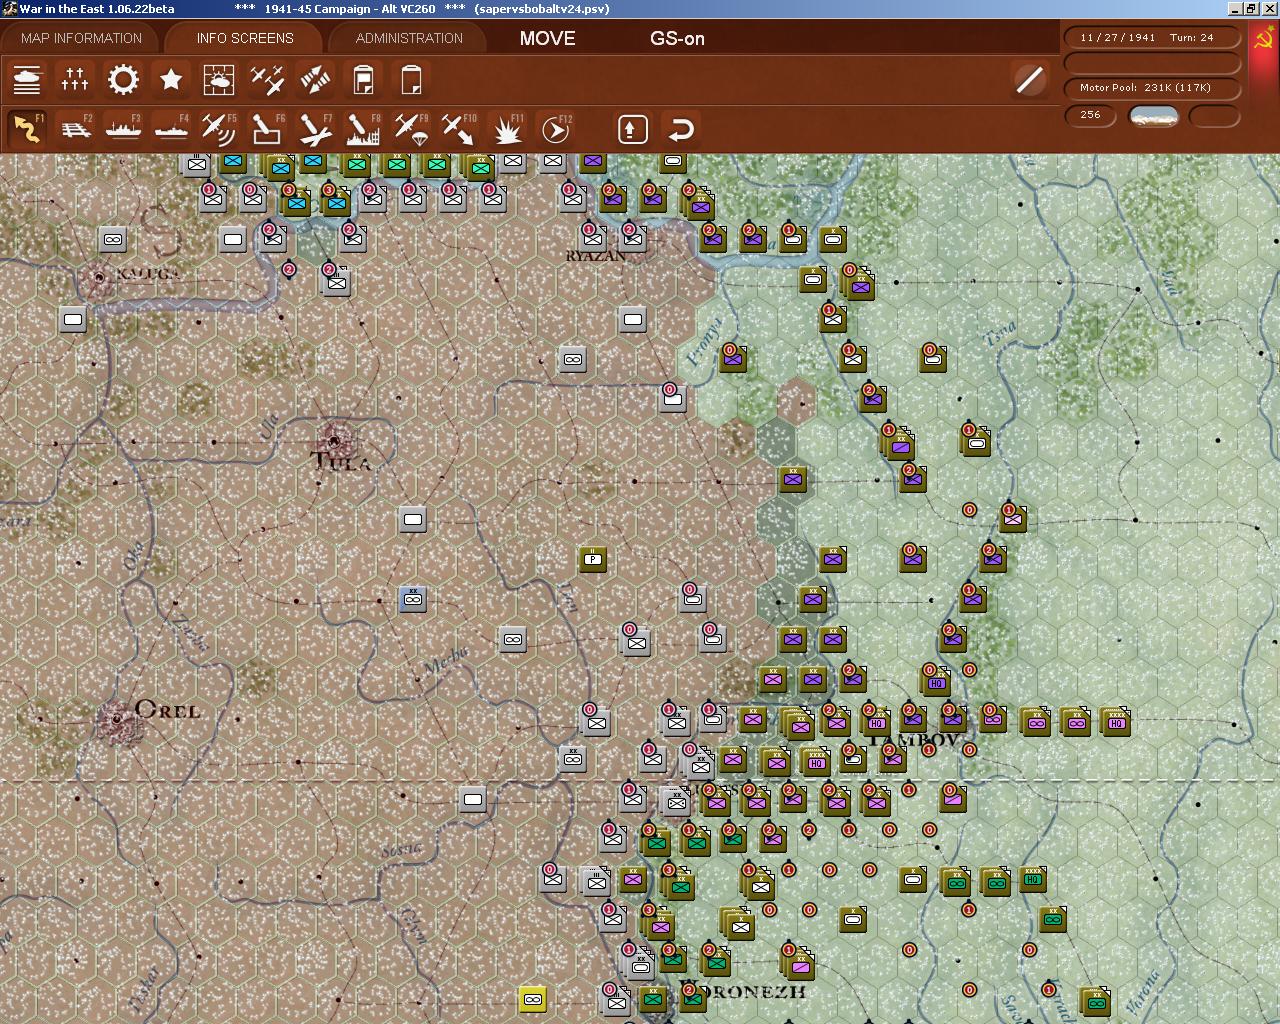
Task: Open the Weather map icon
Action: tap(219, 79)
